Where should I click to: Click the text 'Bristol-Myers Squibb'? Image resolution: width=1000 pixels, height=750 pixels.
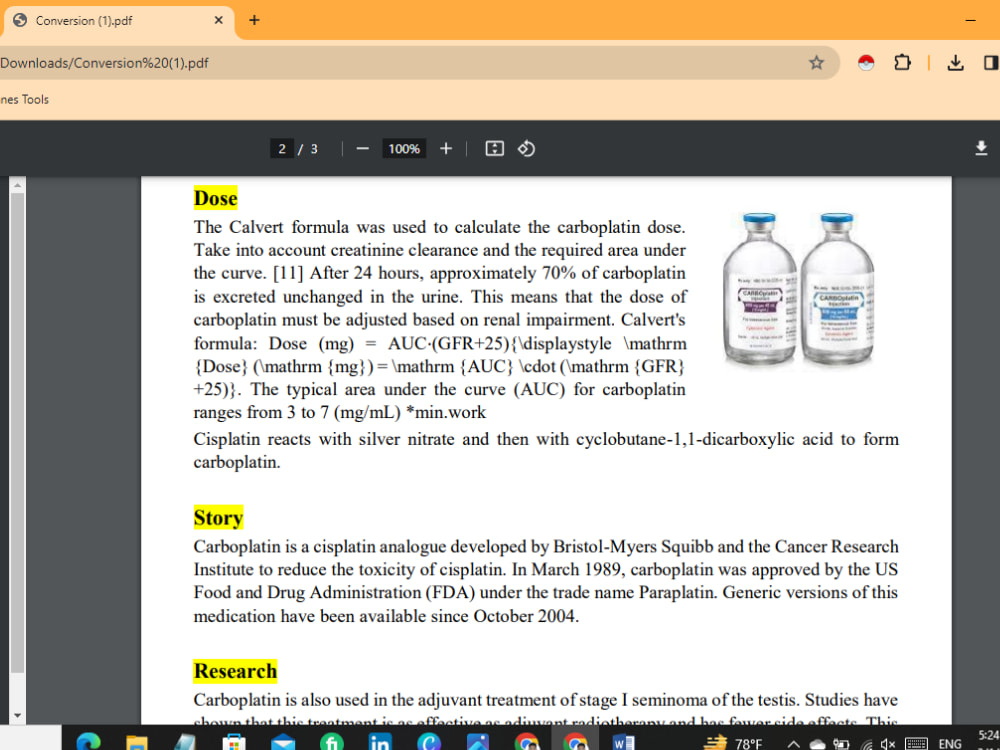point(633,547)
